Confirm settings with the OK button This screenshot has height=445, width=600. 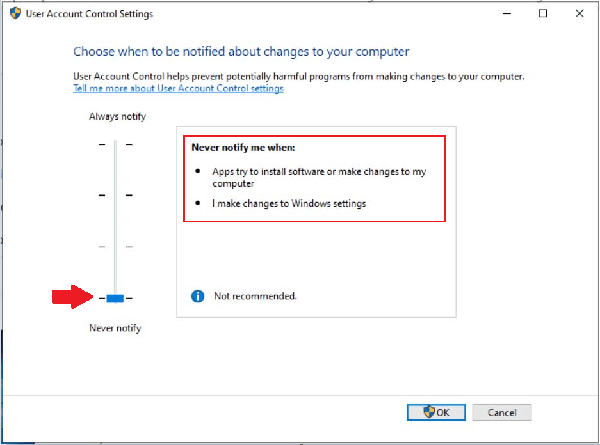[x=436, y=412]
